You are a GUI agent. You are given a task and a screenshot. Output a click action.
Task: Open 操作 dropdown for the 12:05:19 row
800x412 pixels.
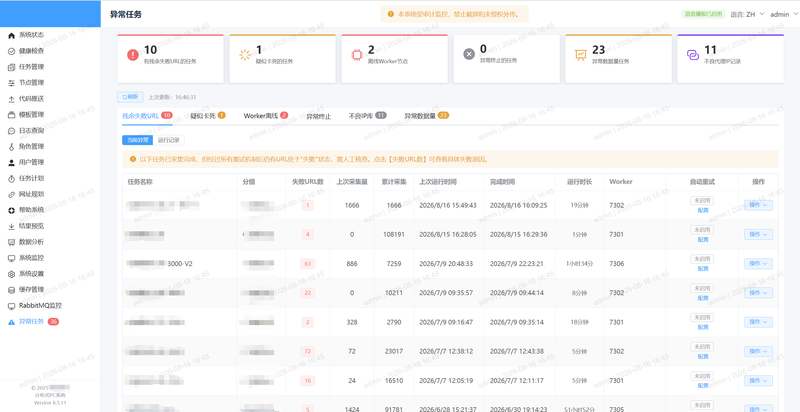pos(758,380)
